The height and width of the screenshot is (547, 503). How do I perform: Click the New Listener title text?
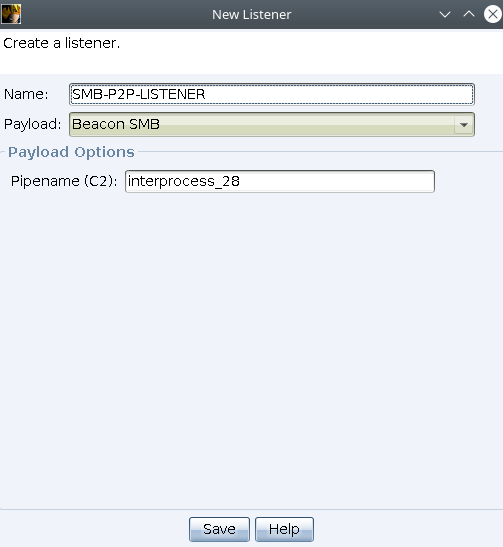(252, 15)
